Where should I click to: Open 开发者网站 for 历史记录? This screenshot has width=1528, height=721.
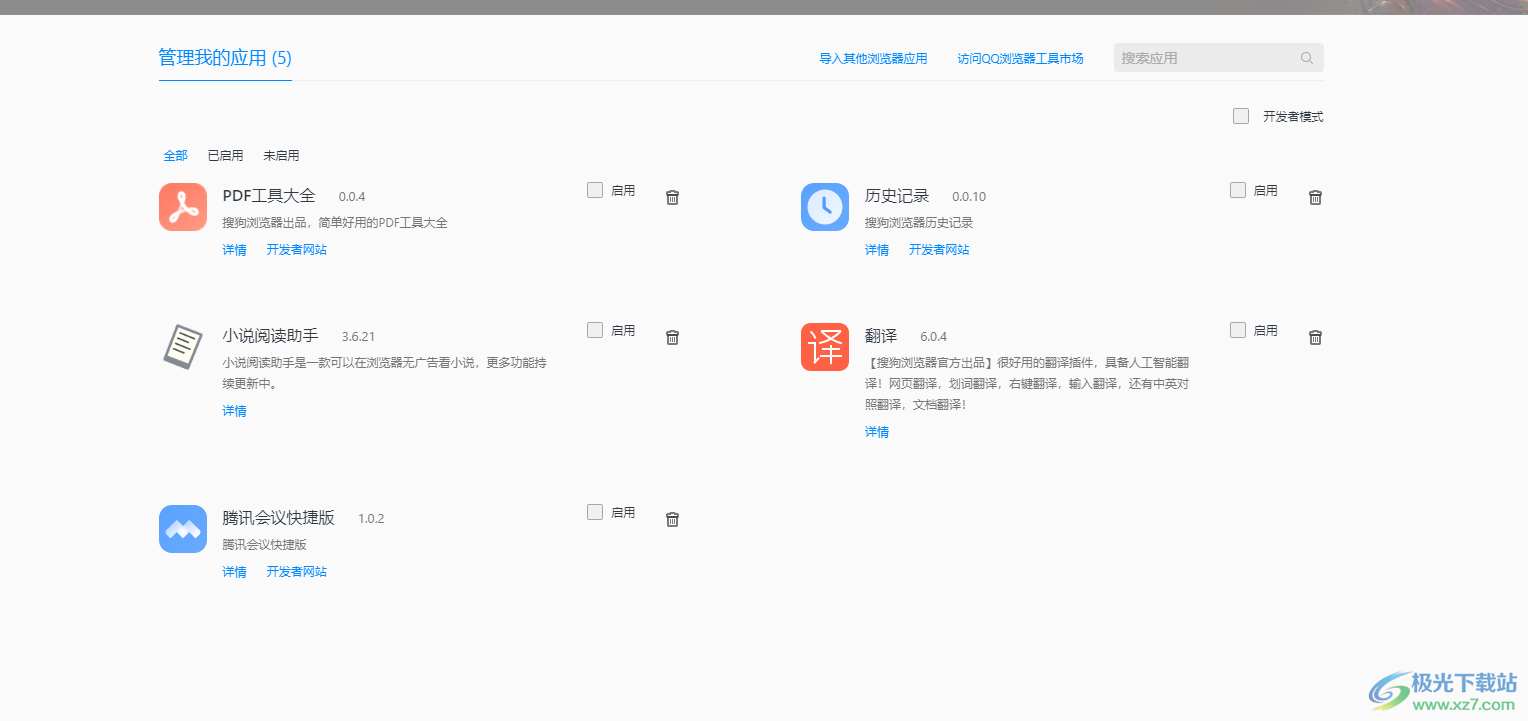(939, 250)
